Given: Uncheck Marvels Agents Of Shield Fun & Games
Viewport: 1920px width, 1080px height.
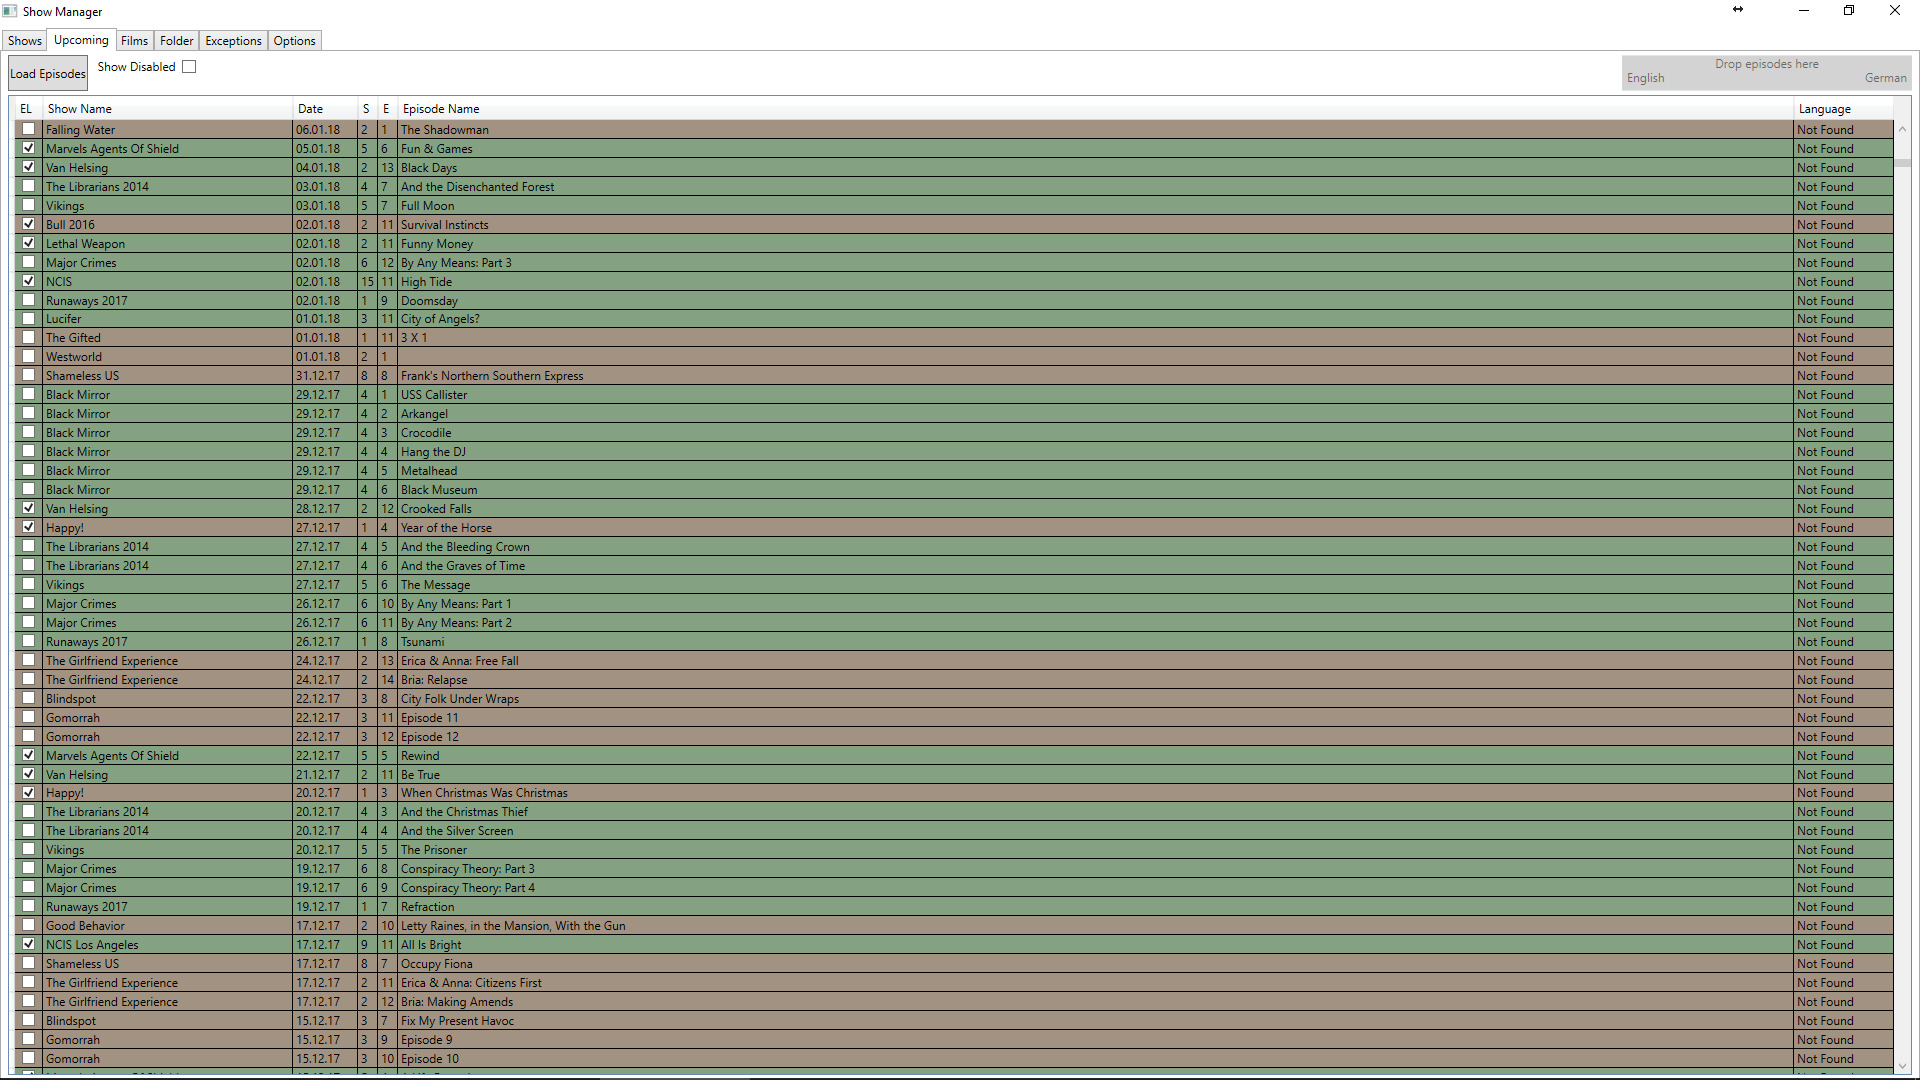Looking at the screenshot, I should [x=28, y=148].
